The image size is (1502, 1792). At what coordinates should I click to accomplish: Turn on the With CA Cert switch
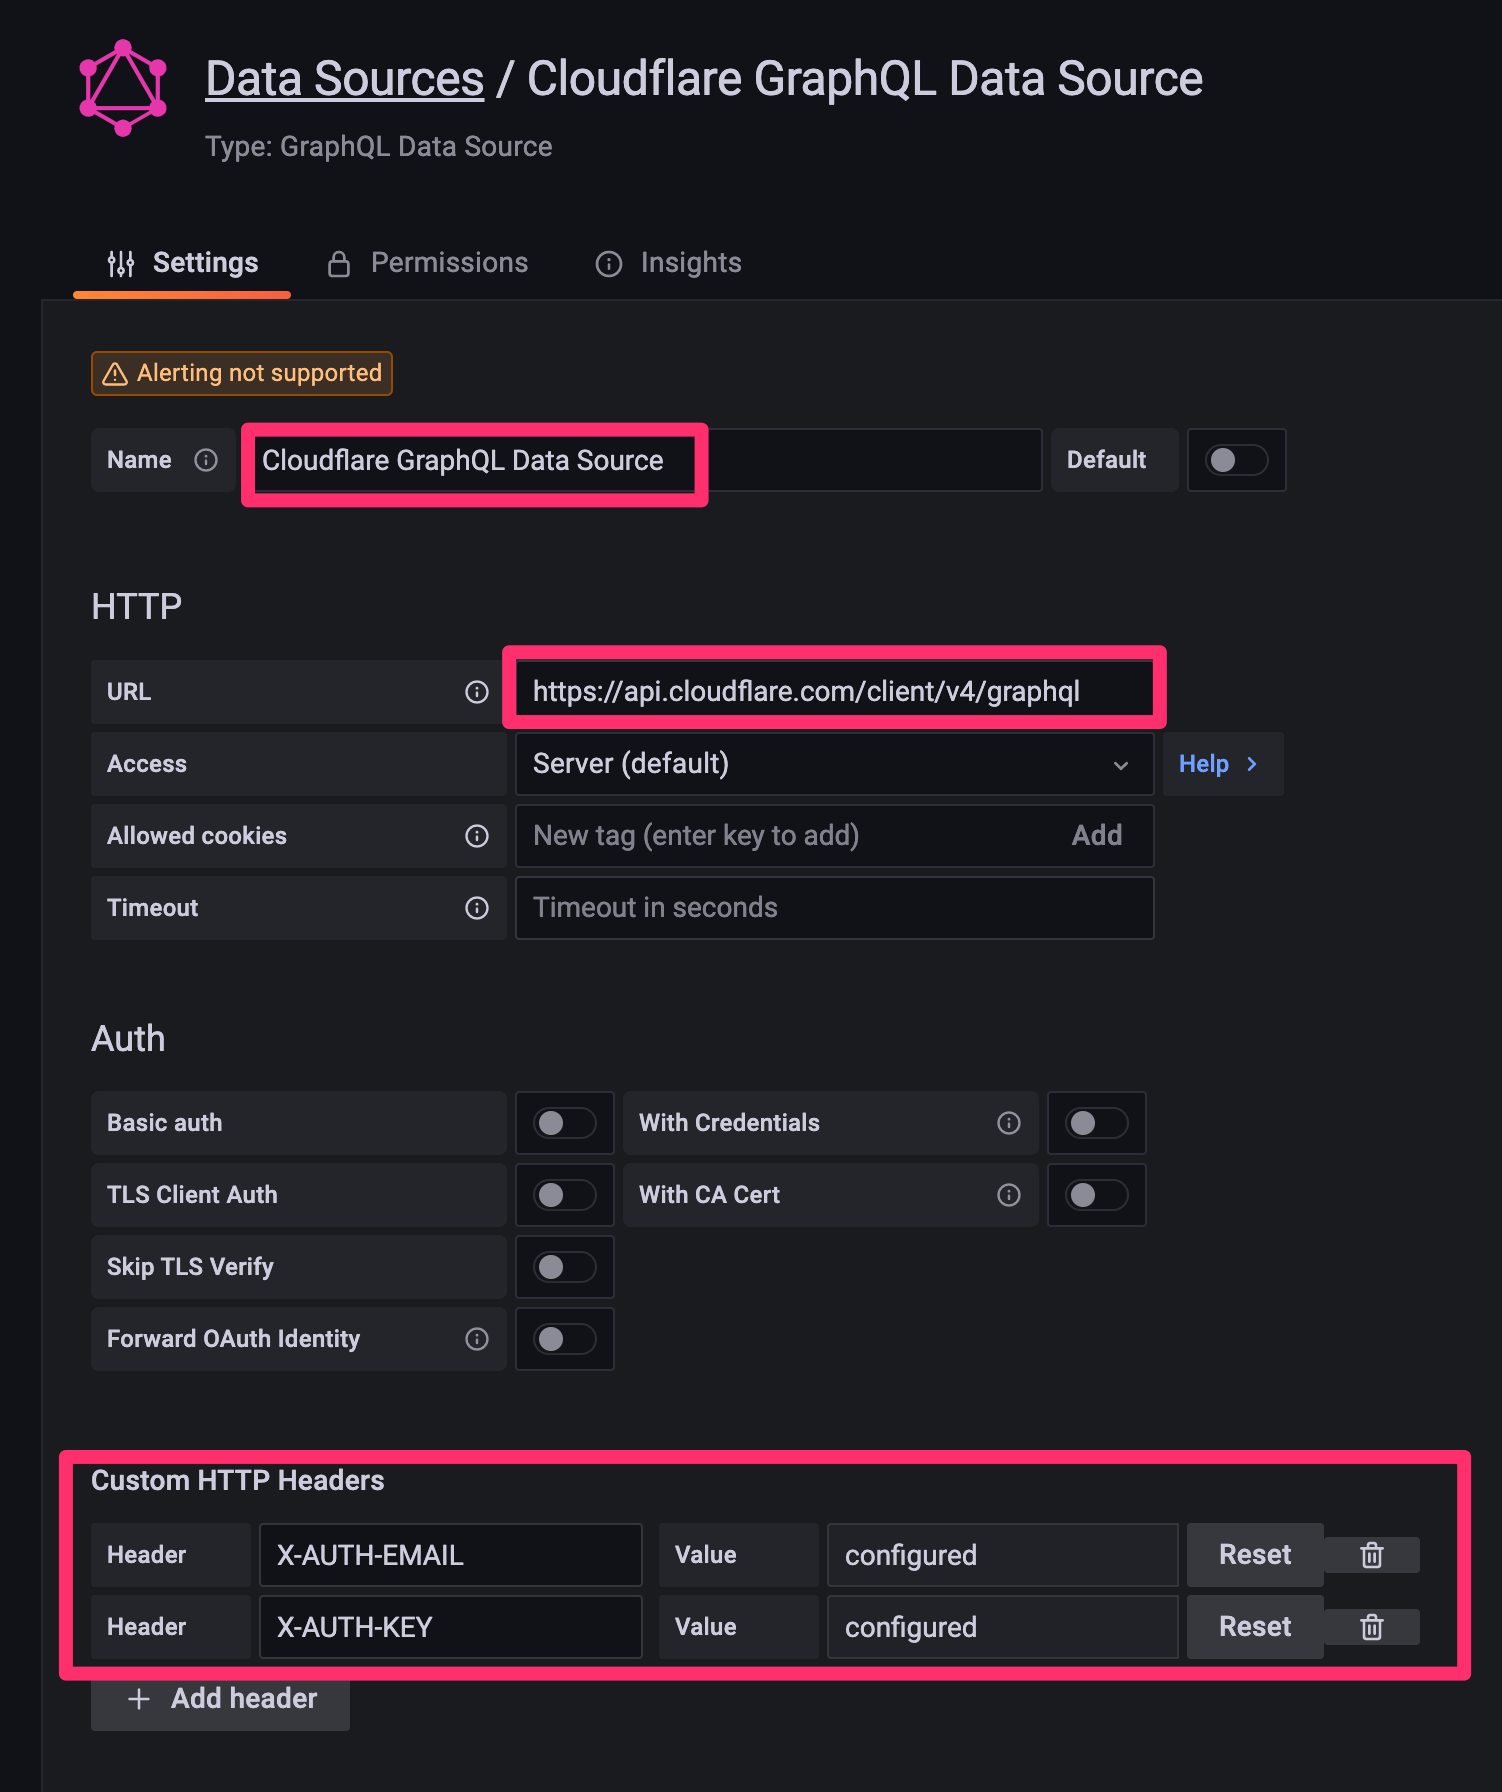pyautogui.click(x=1096, y=1195)
